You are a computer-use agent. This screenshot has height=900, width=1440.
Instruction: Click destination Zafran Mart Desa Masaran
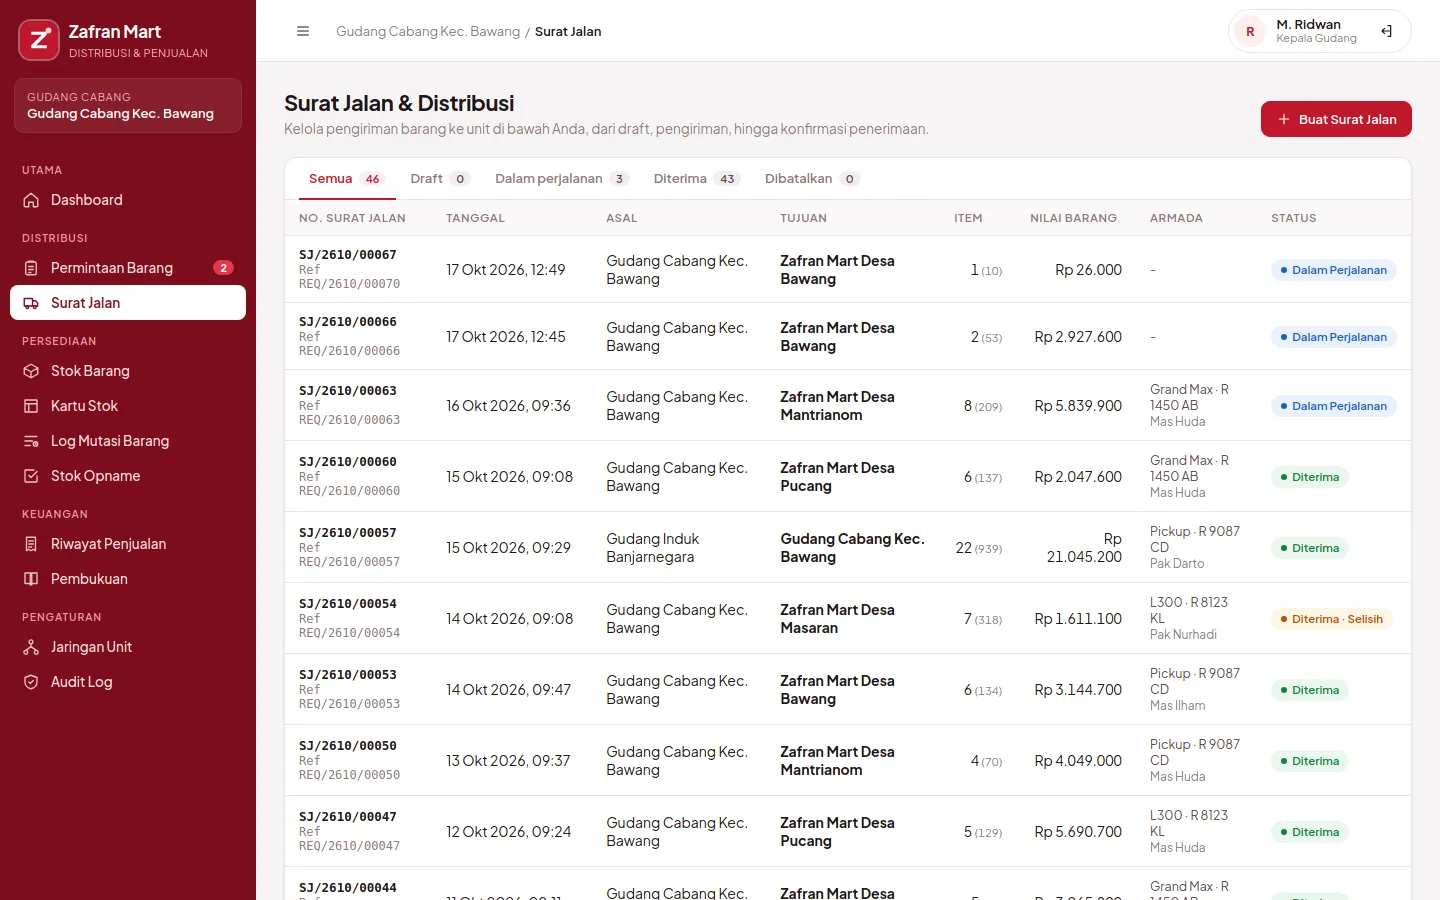838,619
